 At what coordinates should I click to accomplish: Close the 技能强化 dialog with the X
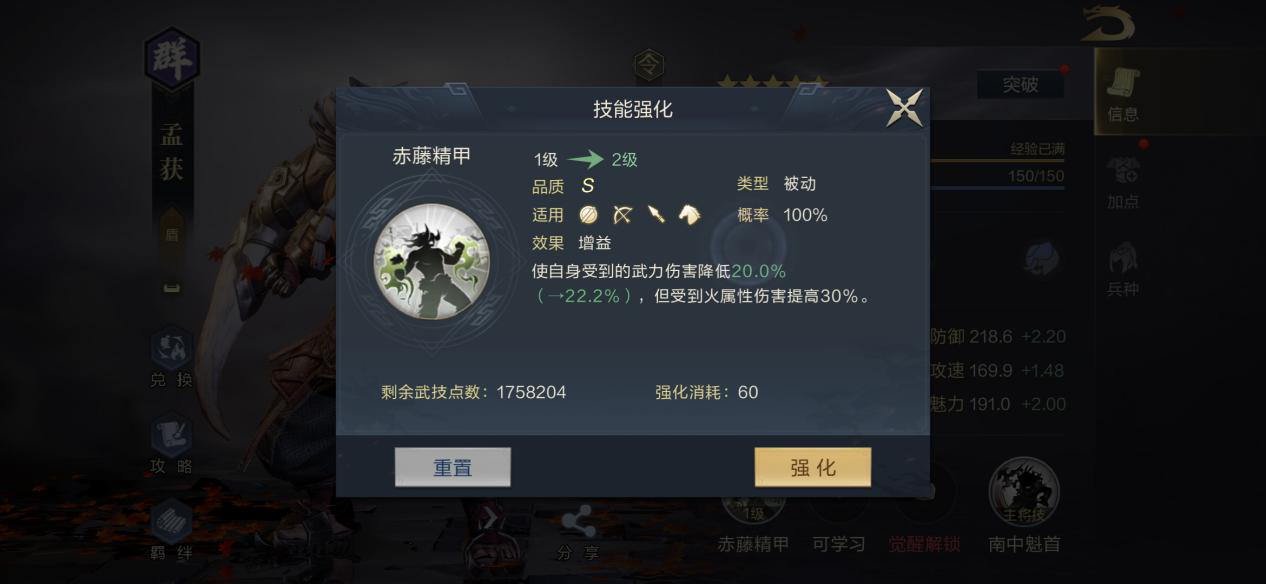point(905,108)
